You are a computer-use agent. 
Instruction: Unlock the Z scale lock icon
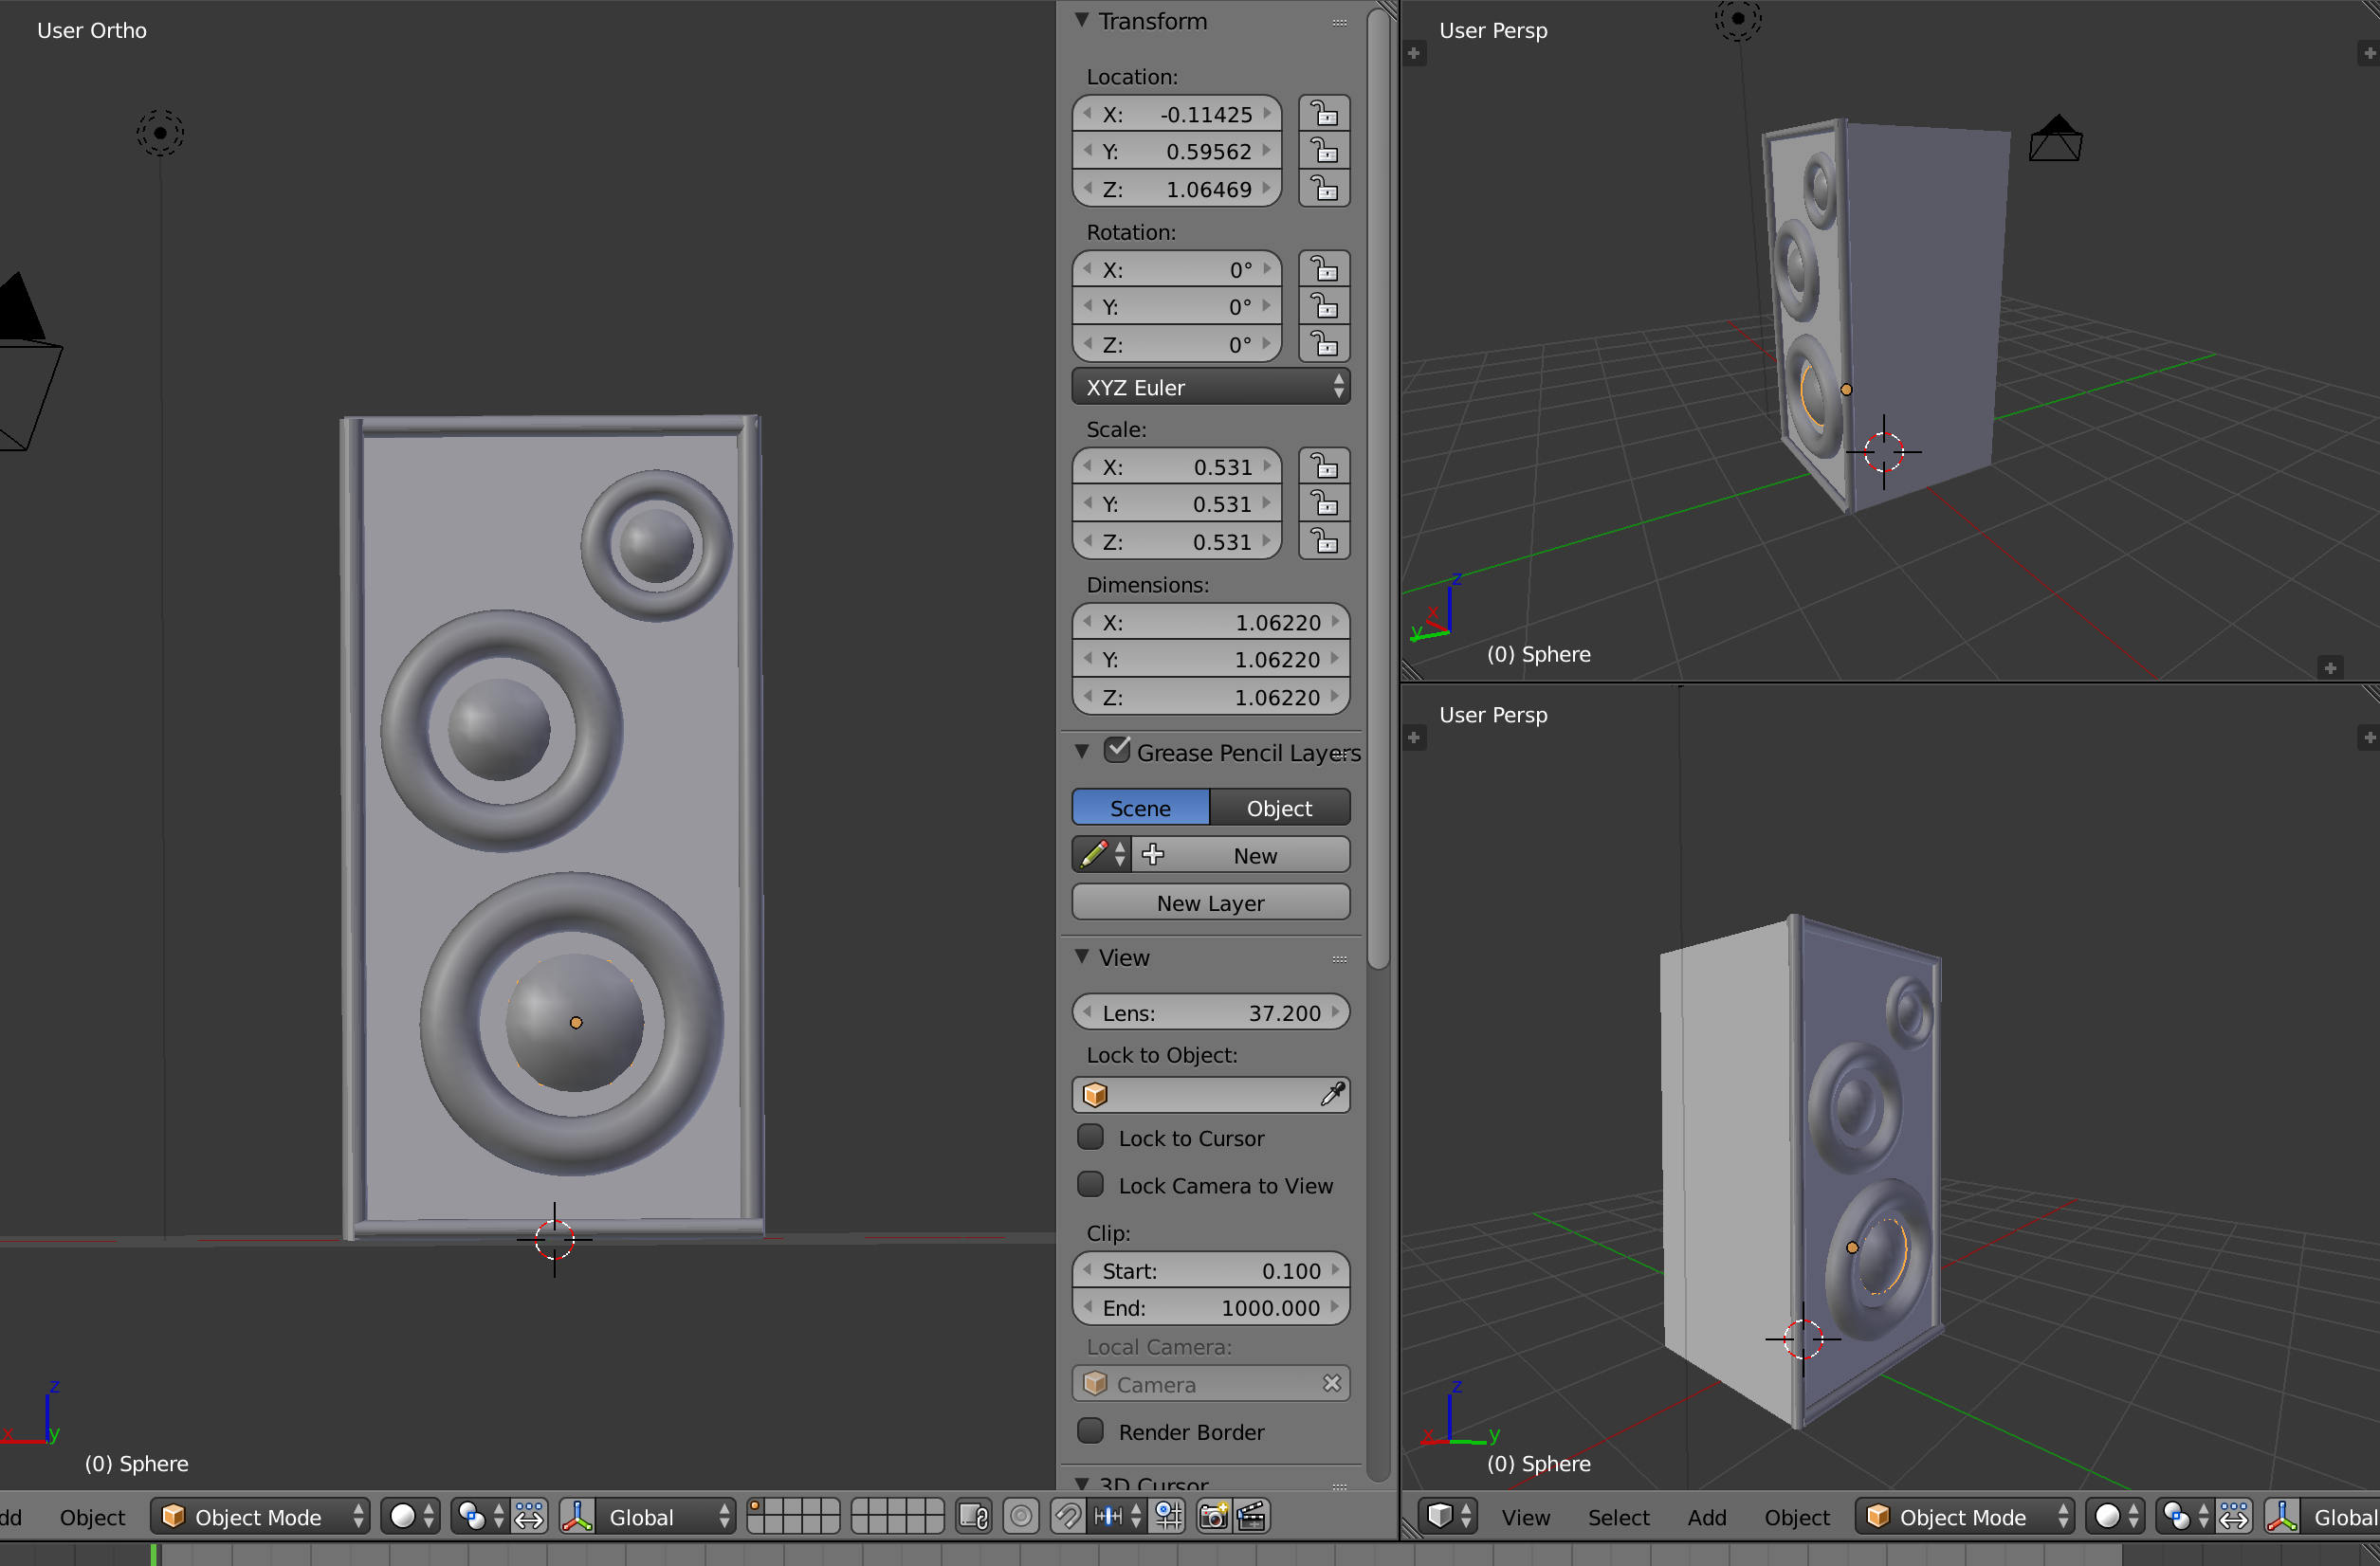click(x=1324, y=541)
